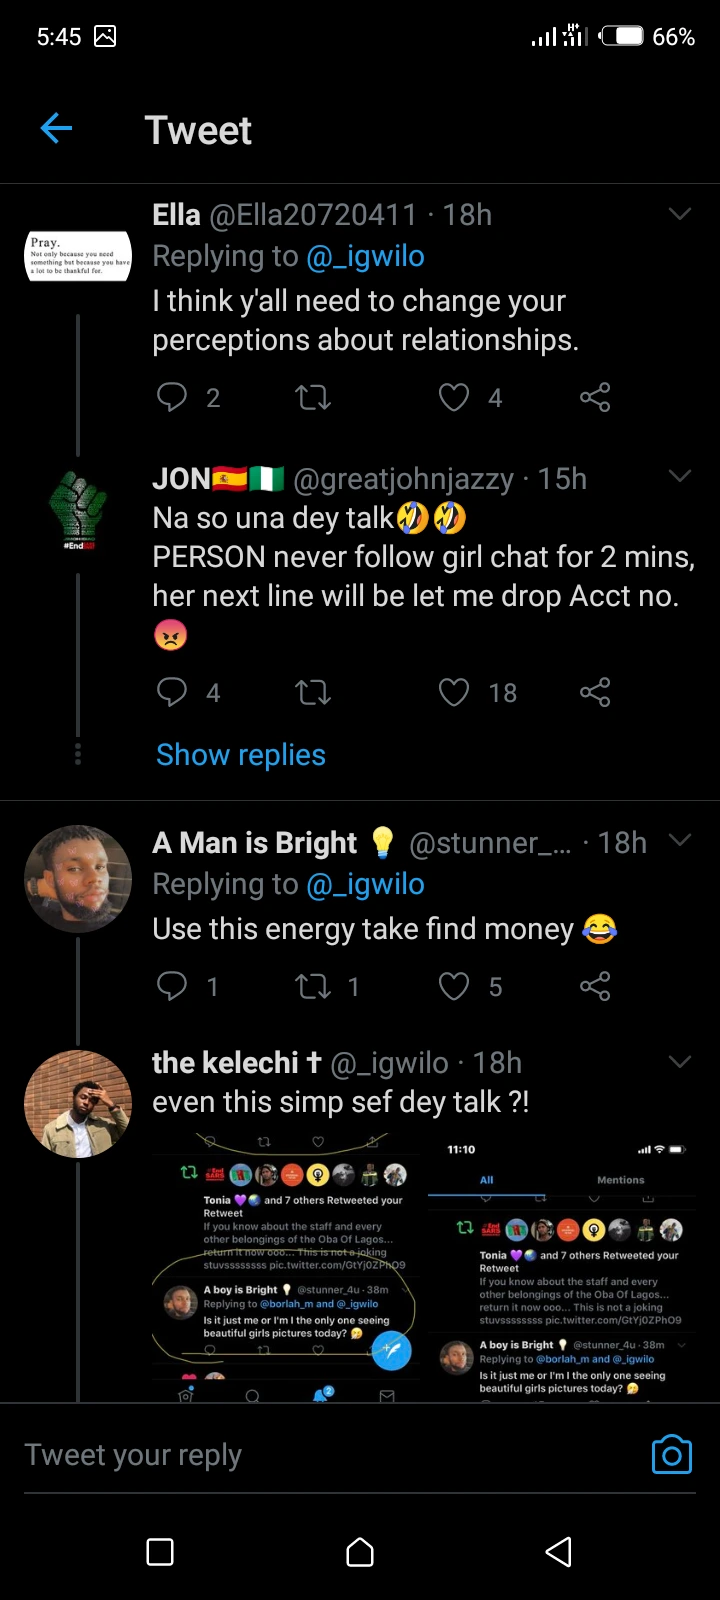Viewport: 720px width, 1600px height.
Task: Share Ella's tweet via share icon
Action: 595,398
